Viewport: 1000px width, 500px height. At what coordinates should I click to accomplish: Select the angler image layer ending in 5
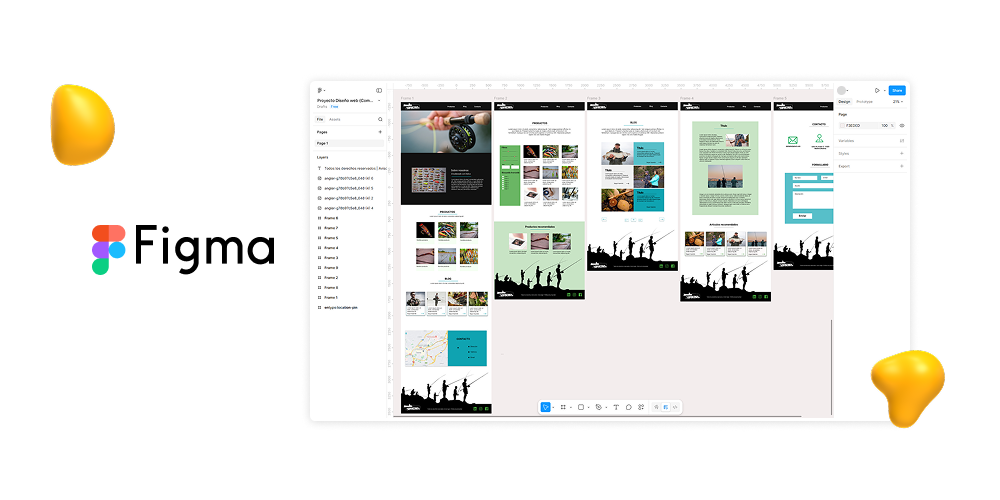tap(351, 188)
